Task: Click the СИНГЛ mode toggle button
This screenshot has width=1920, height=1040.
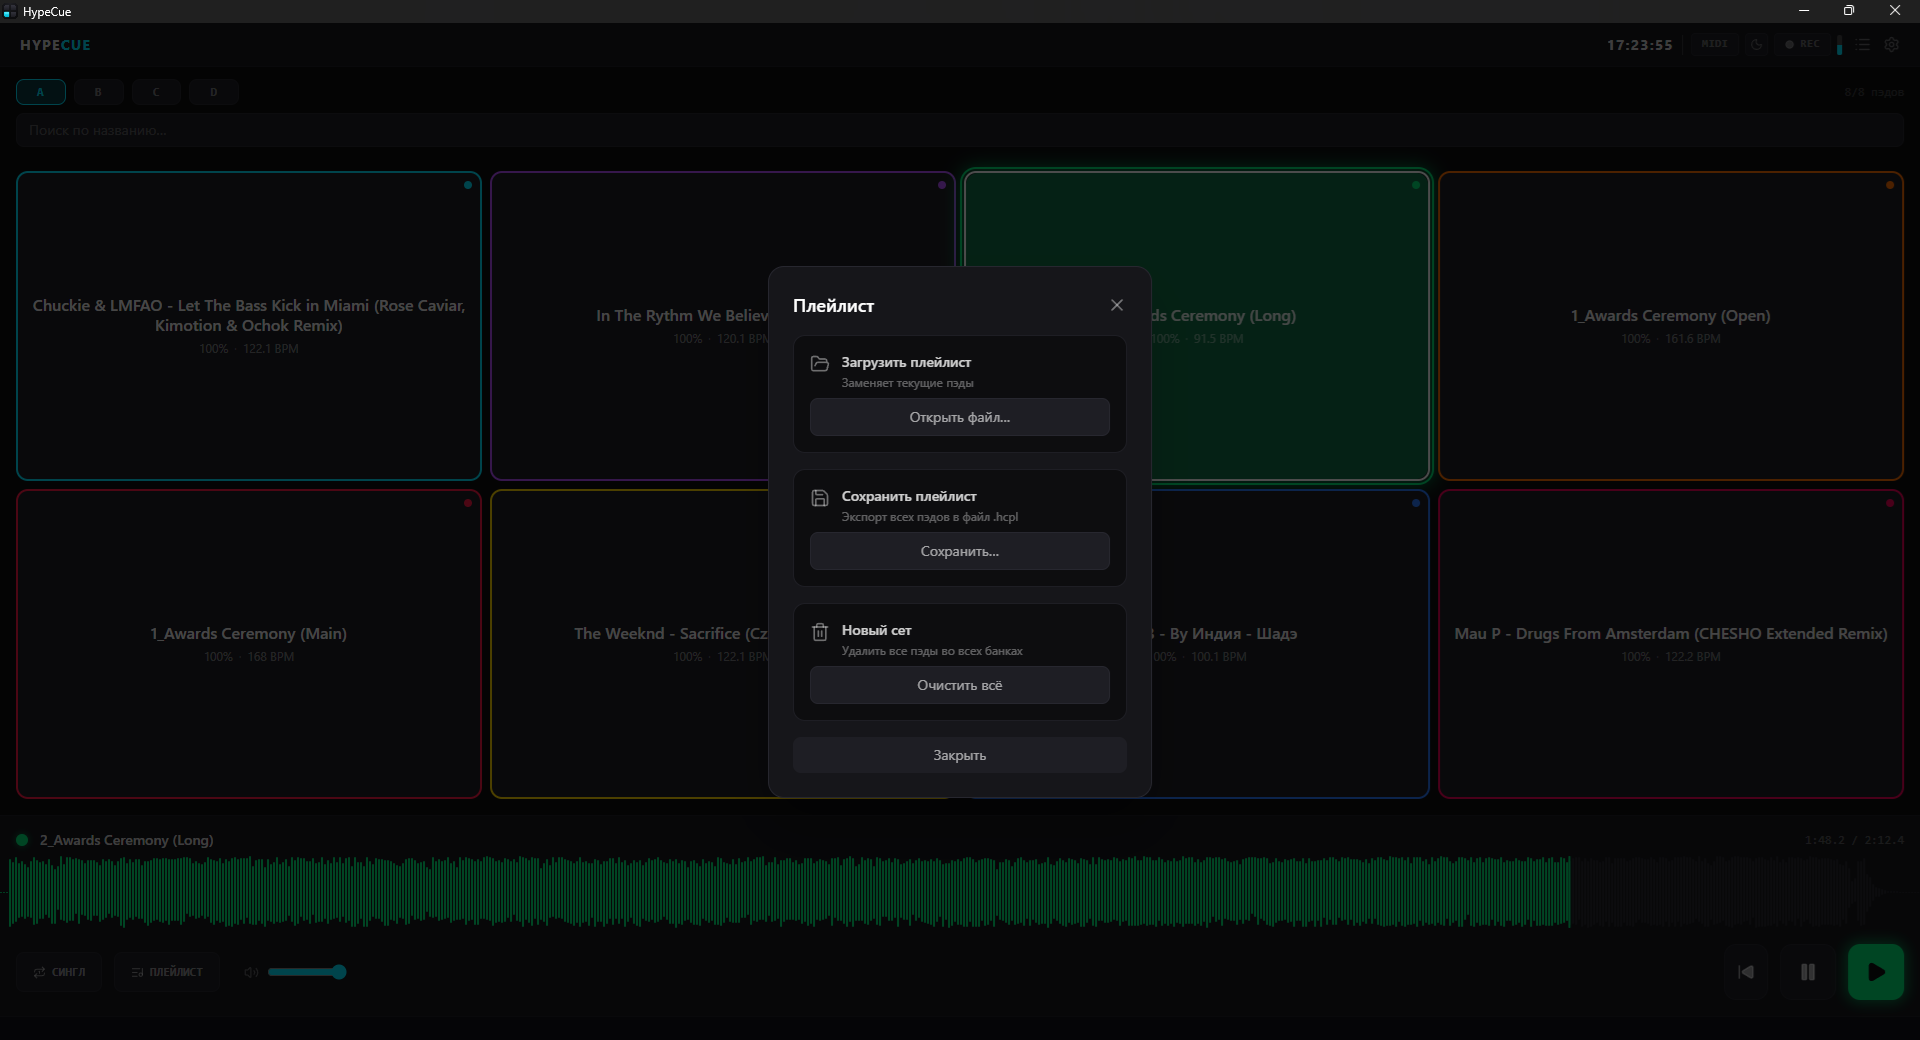Action: (x=59, y=972)
